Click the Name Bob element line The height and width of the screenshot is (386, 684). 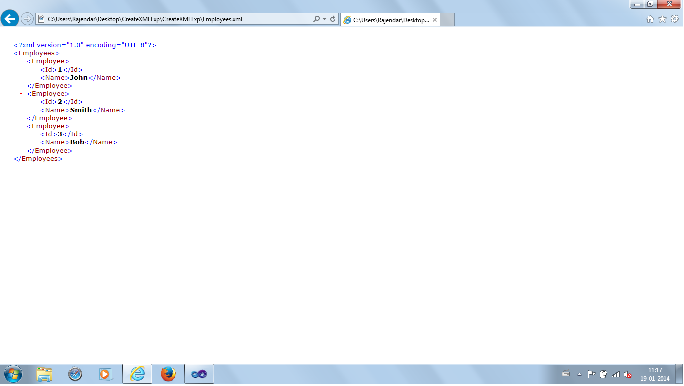tap(79, 142)
